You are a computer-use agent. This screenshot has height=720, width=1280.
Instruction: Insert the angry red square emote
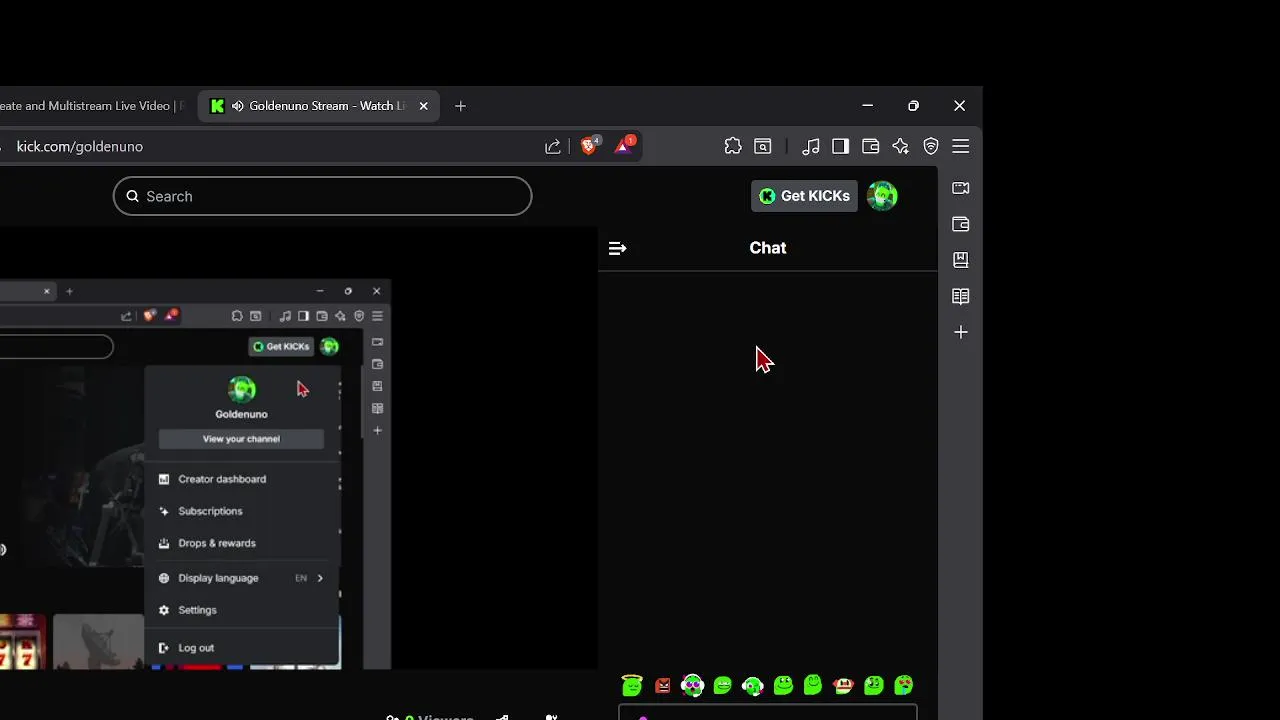663,685
